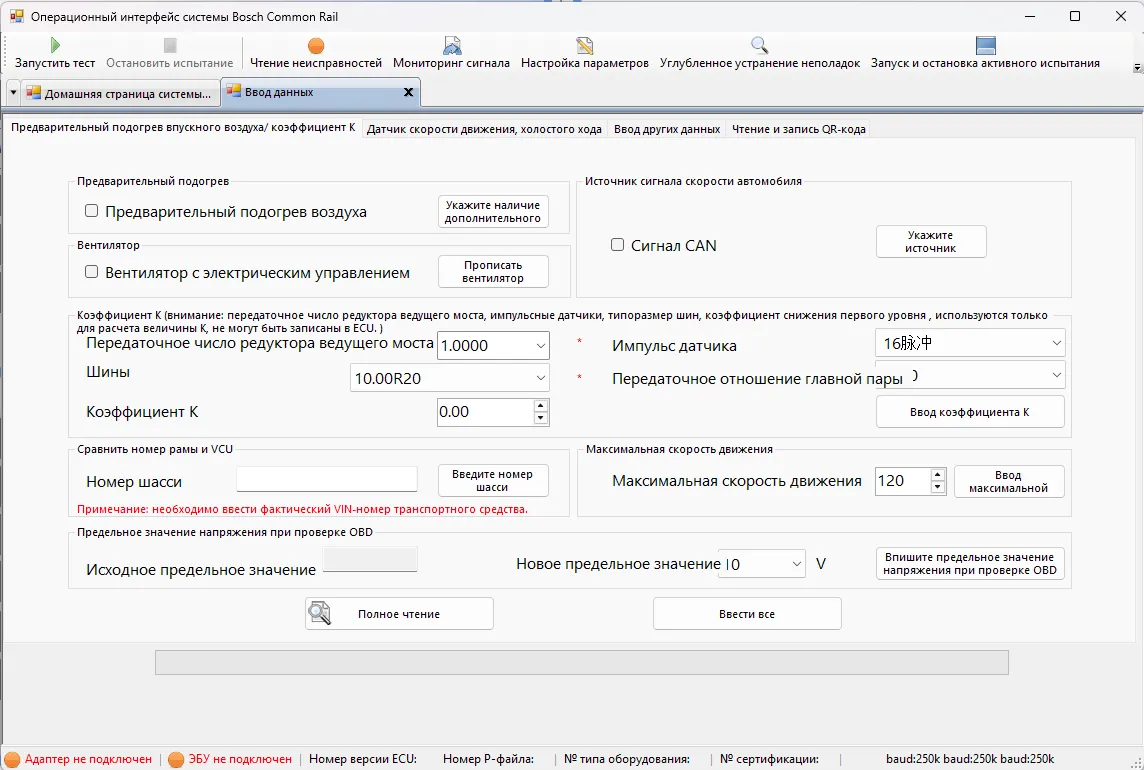1144x770 pixels.
Task: Decrease Коэффициент К with down arrow
Action: [541, 418]
